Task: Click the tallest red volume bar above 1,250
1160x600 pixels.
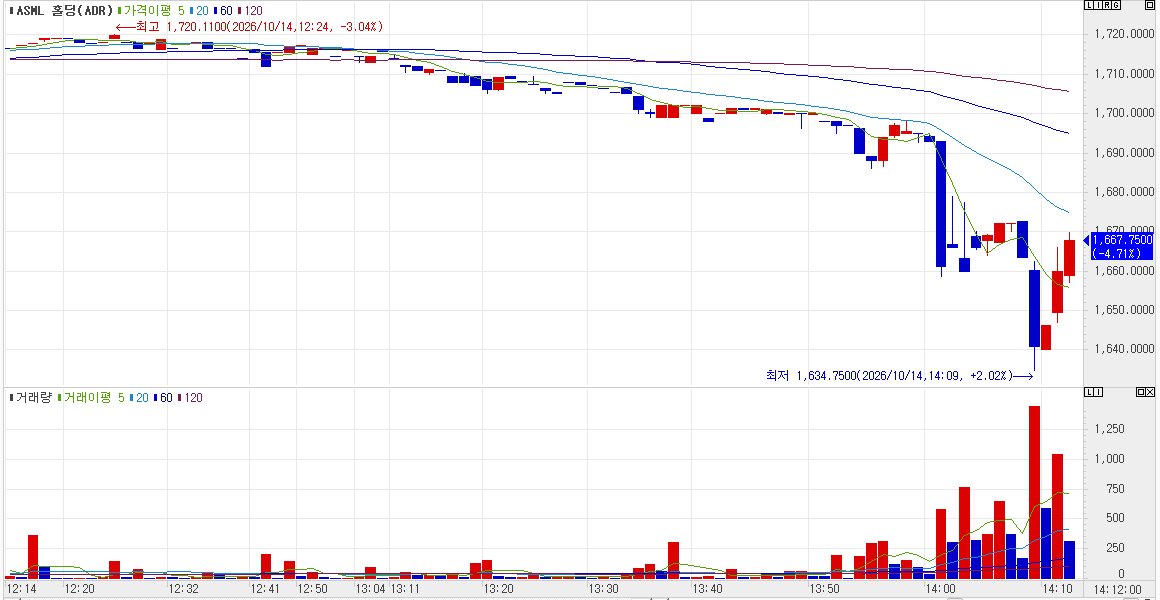Action: click(1034, 492)
